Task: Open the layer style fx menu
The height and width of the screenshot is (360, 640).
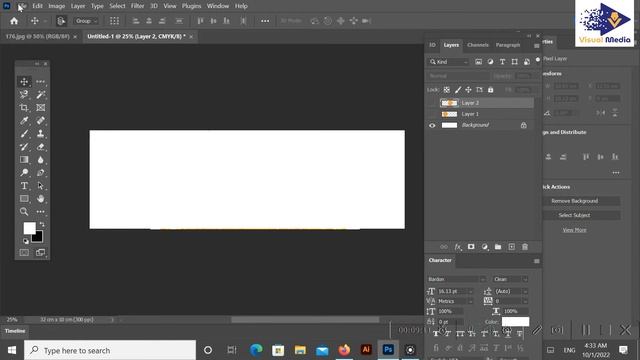Action: tap(458, 247)
